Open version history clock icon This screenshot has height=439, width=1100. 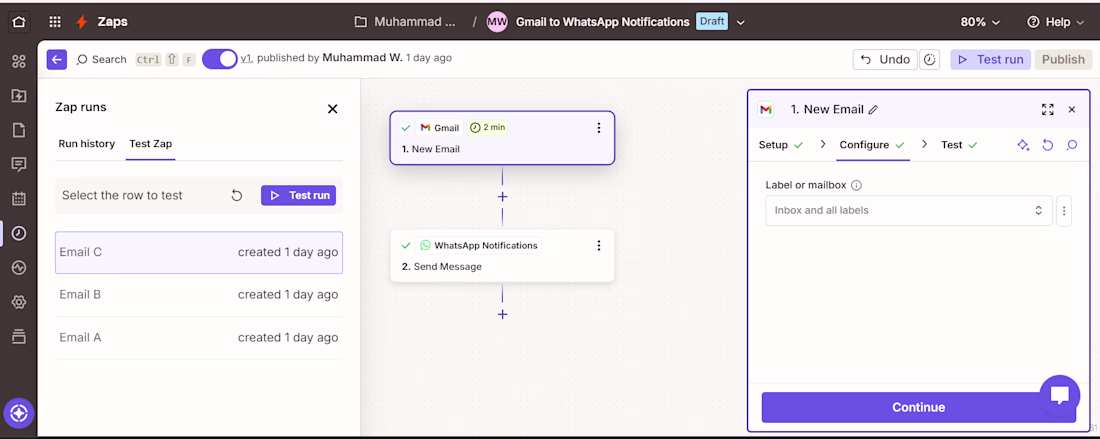(x=930, y=60)
